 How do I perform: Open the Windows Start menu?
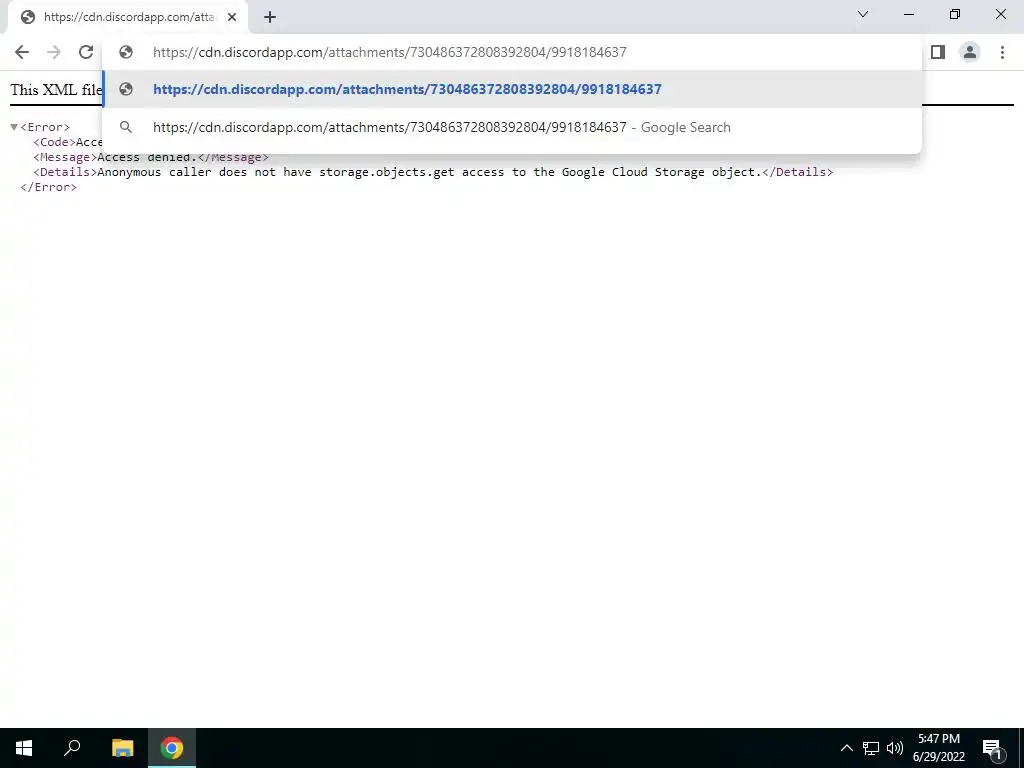point(24,748)
